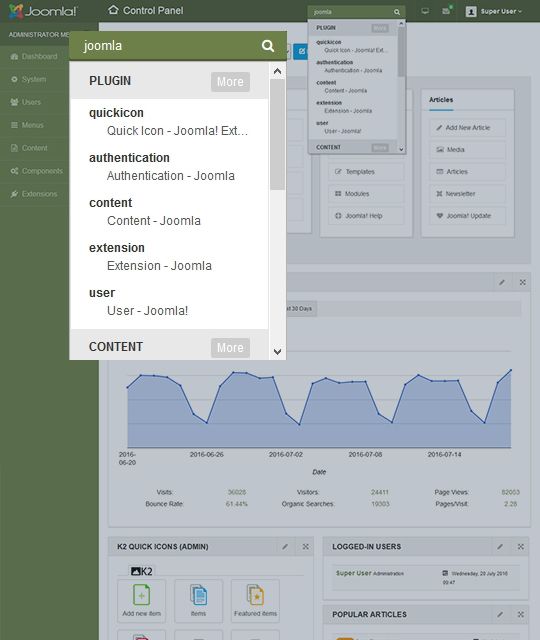This screenshot has height=640, width=540.
Task: Open the Users sidebar menu
Action: 26,102
